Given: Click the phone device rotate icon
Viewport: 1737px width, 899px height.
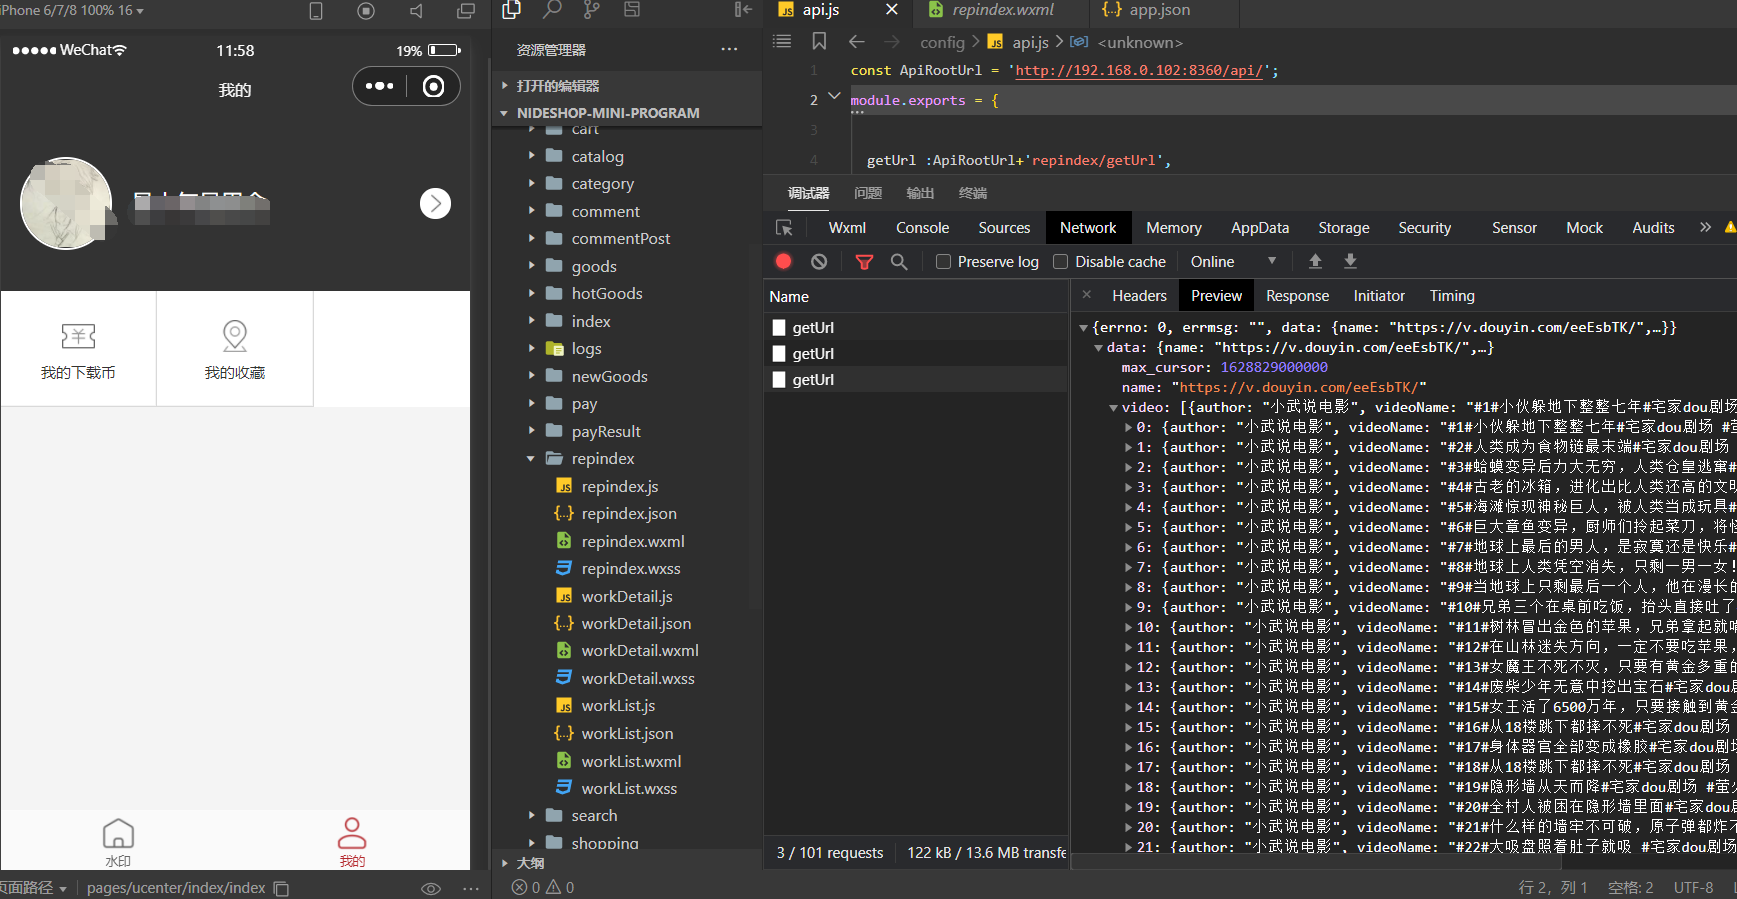Looking at the screenshot, I should pos(316,11).
